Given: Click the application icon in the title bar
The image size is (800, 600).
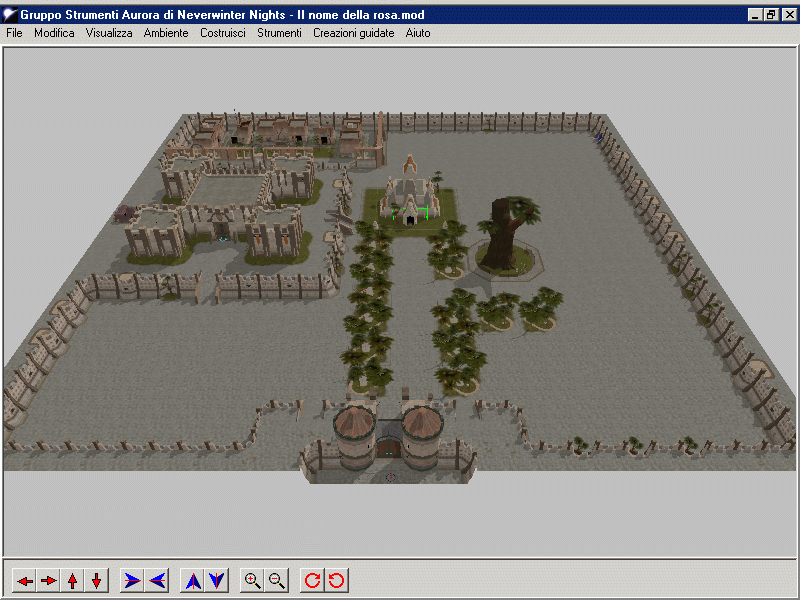Looking at the screenshot, I should tap(10, 15).
